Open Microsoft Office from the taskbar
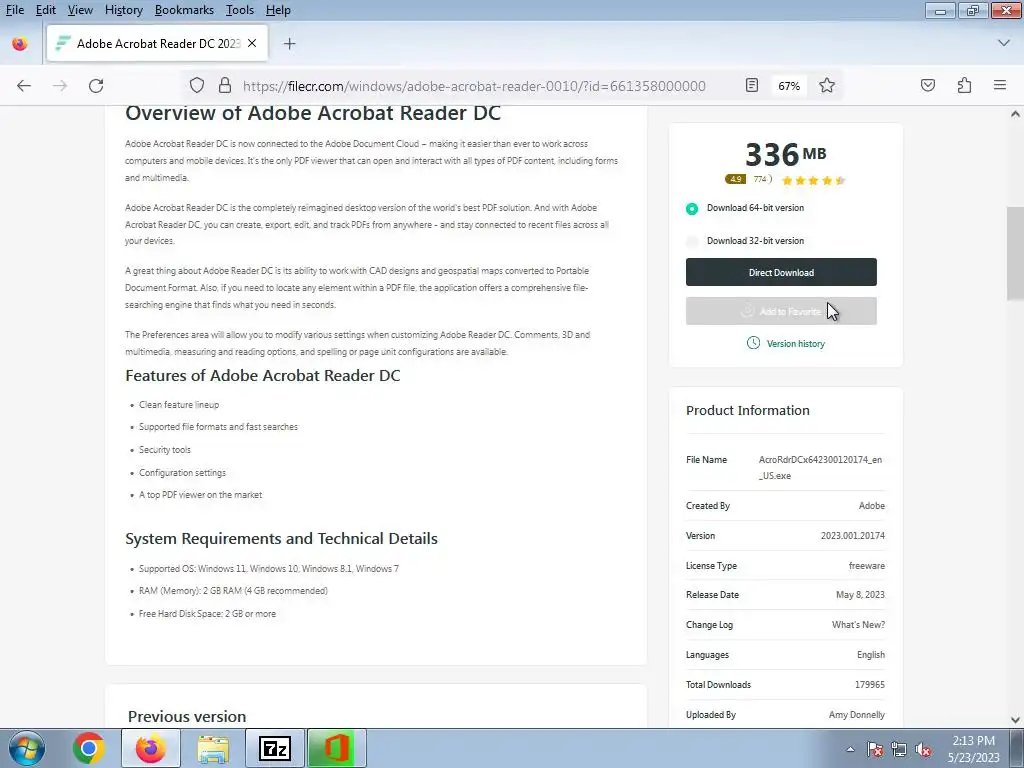The image size is (1024, 768). [337, 748]
